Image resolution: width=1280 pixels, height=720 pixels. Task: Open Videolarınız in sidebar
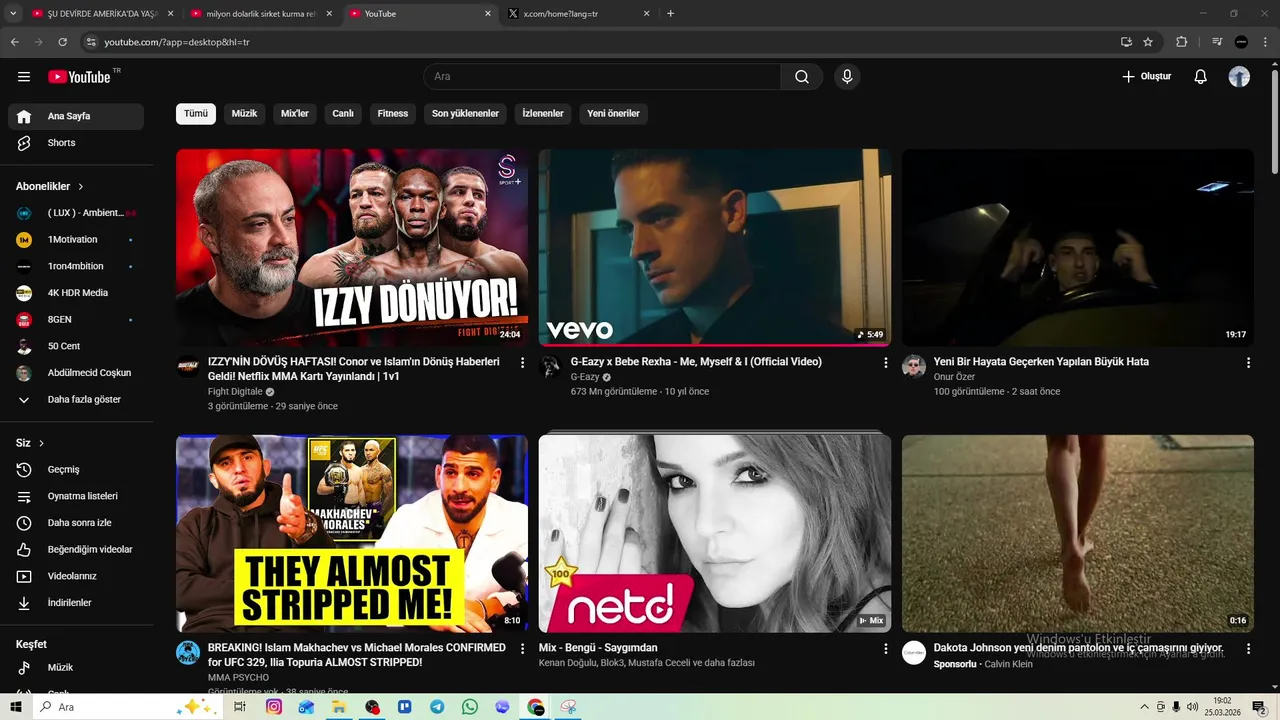click(x=76, y=576)
